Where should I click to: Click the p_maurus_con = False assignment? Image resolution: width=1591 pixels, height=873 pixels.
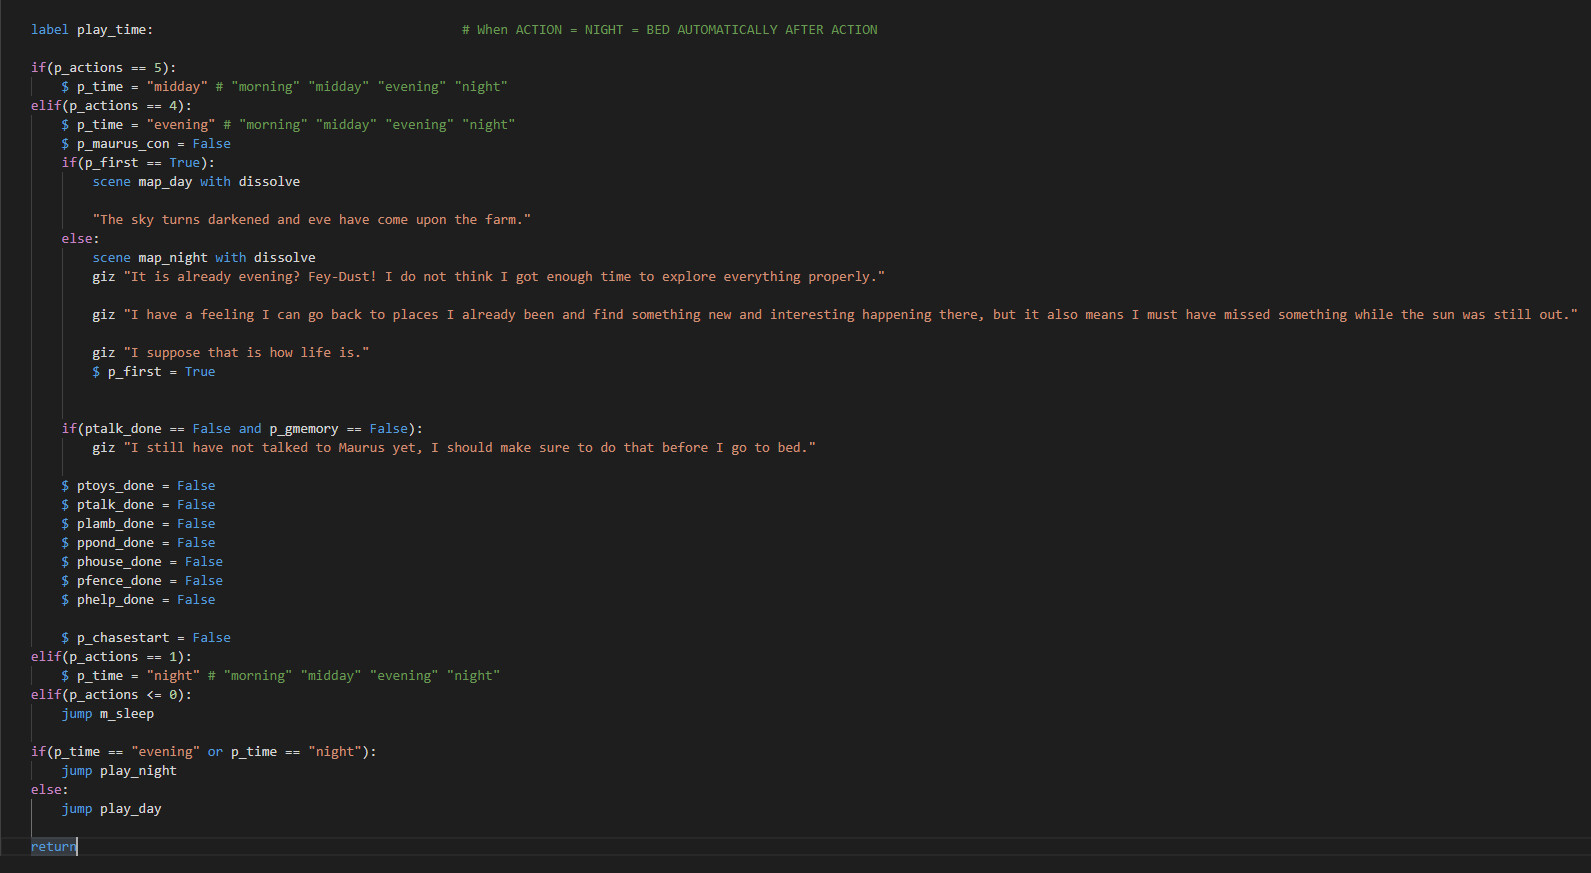tap(146, 144)
